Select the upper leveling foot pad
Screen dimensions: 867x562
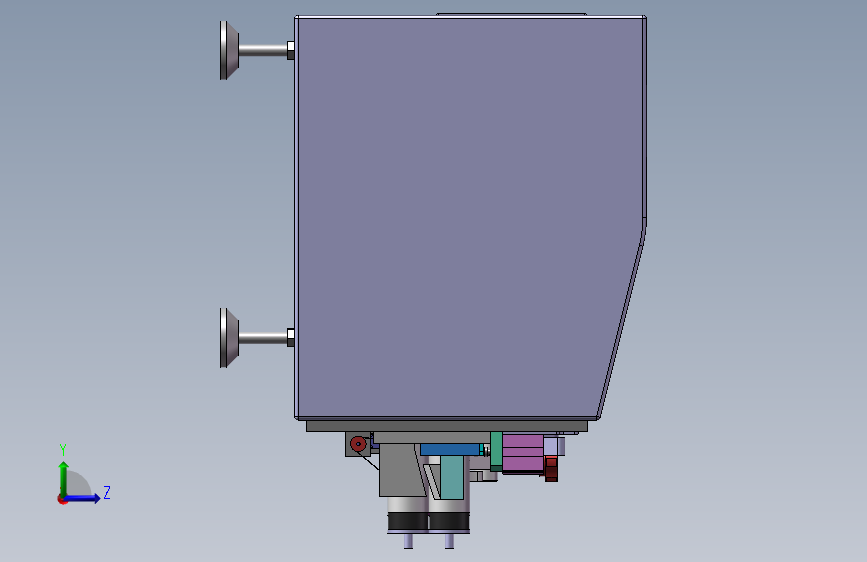pyautogui.click(x=229, y=50)
